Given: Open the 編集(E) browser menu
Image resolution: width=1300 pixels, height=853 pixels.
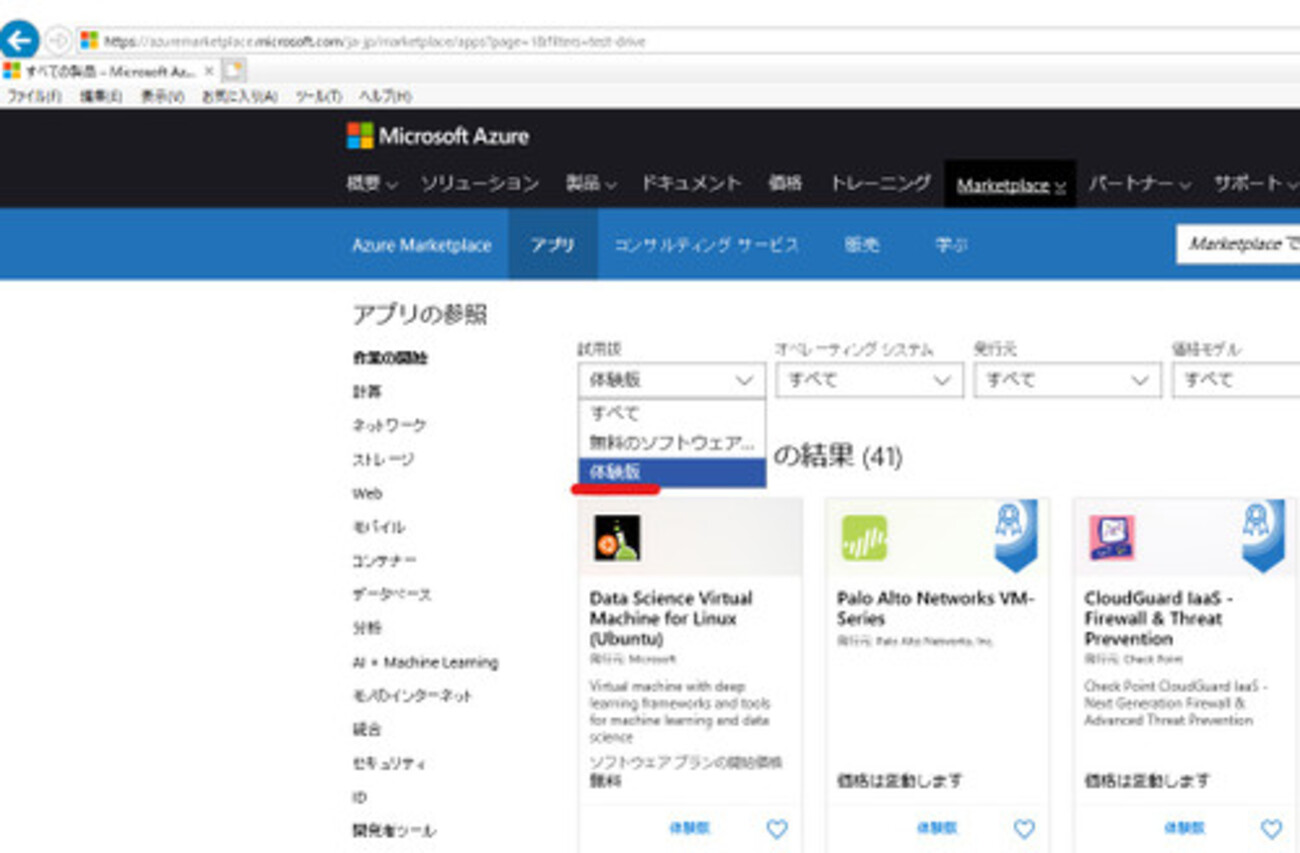Looking at the screenshot, I should pos(101,97).
